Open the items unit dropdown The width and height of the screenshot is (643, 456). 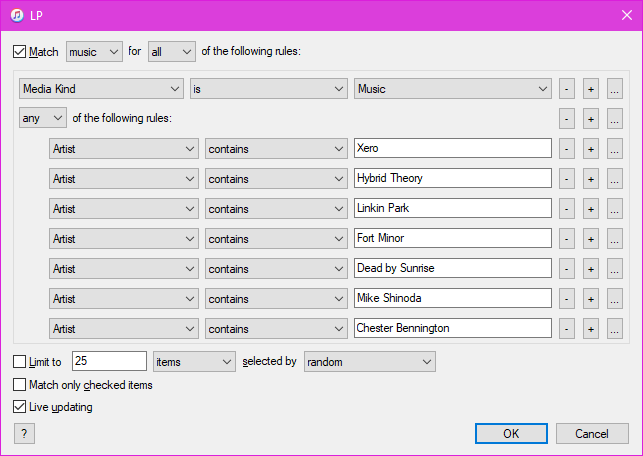tap(194, 362)
